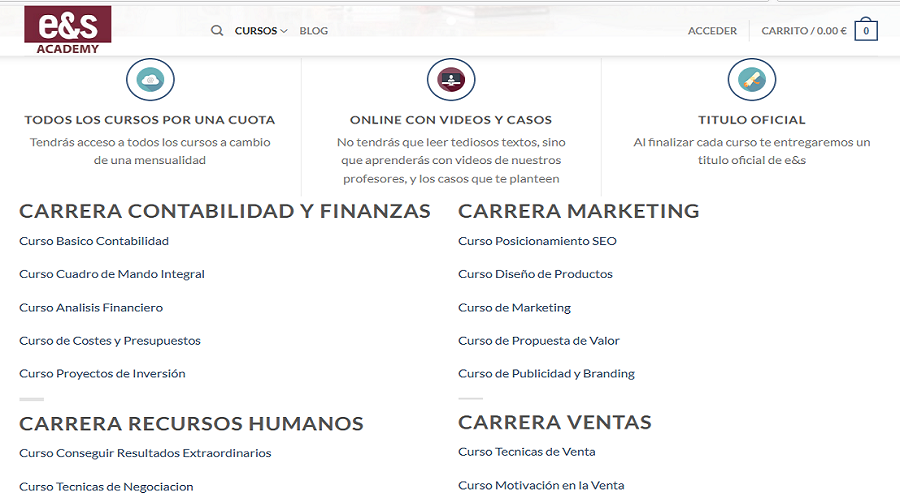Select the CARRERA MARKETING heading

(x=579, y=211)
